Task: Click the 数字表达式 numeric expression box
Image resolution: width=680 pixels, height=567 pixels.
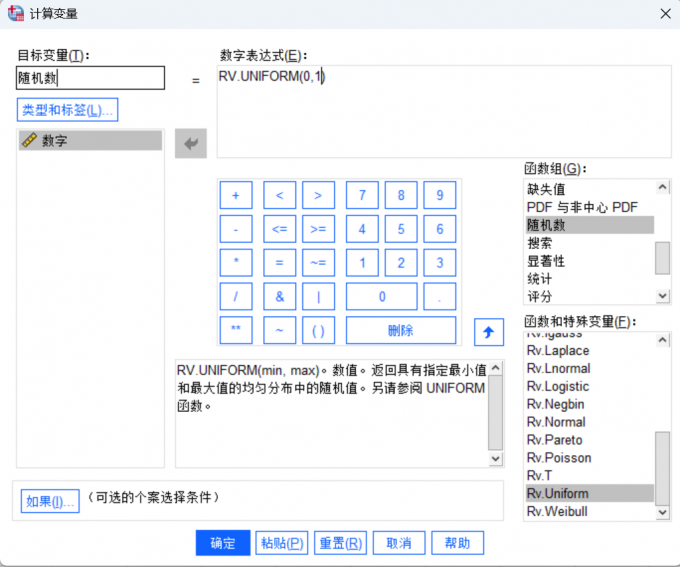Action: pyautogui.click(x=444, y=111)
